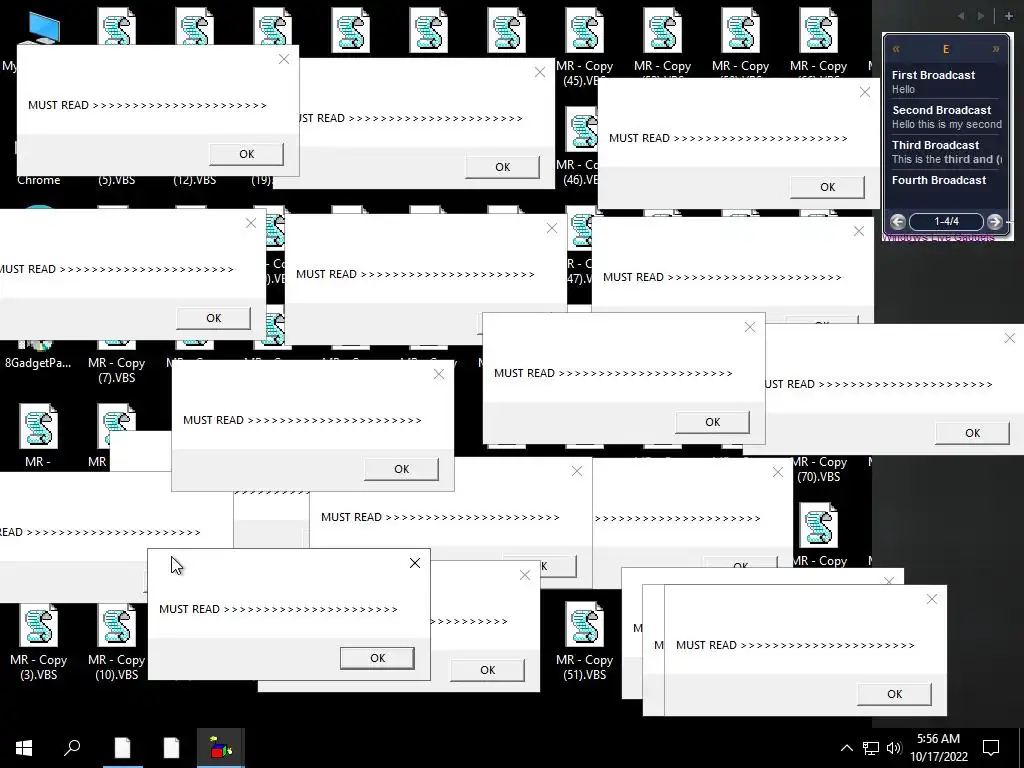Click blank document taskbar icon beside Search
The image size is (1024, 768).
click(x=123, y=748)
